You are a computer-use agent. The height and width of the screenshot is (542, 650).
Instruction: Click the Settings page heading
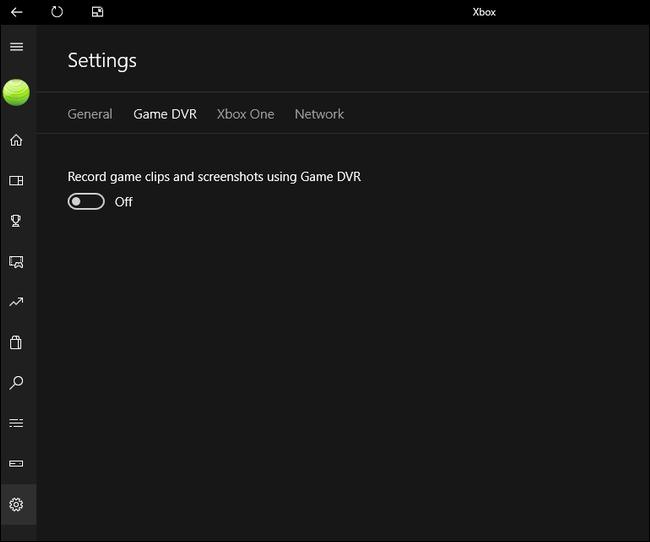click(102, 61)
